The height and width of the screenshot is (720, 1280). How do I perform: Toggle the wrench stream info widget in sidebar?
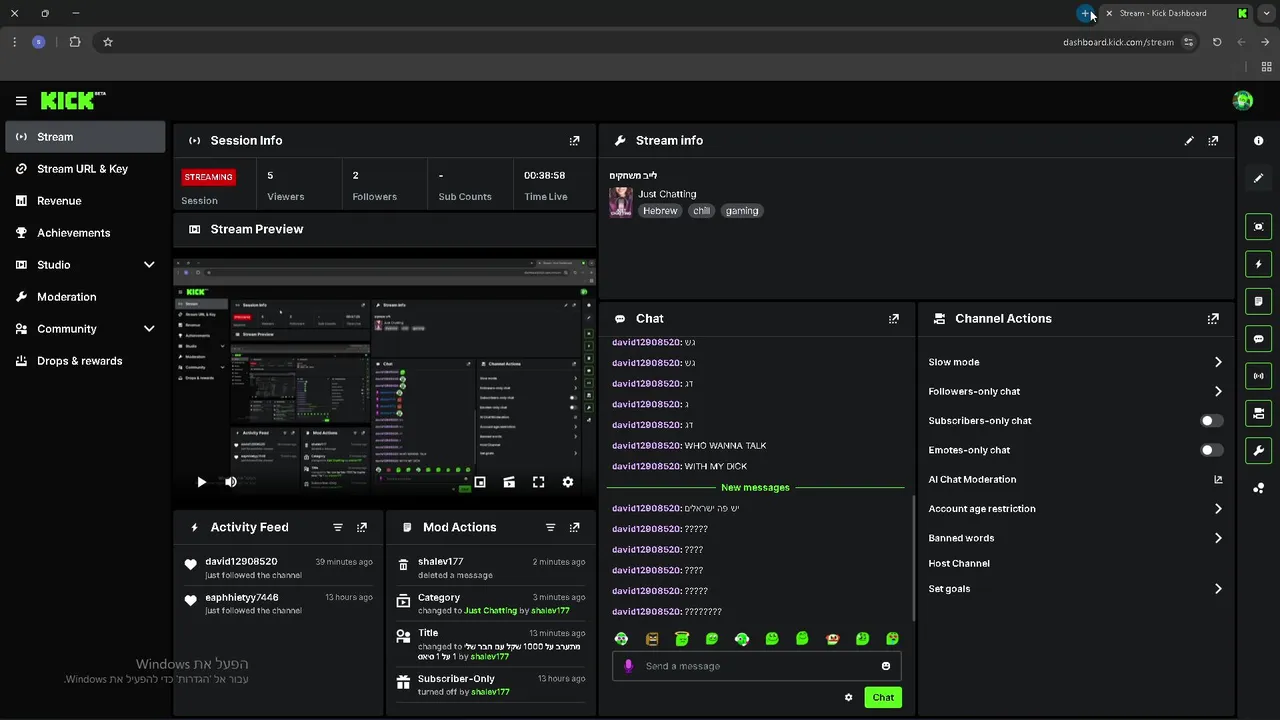click(x=1259, y=450)
